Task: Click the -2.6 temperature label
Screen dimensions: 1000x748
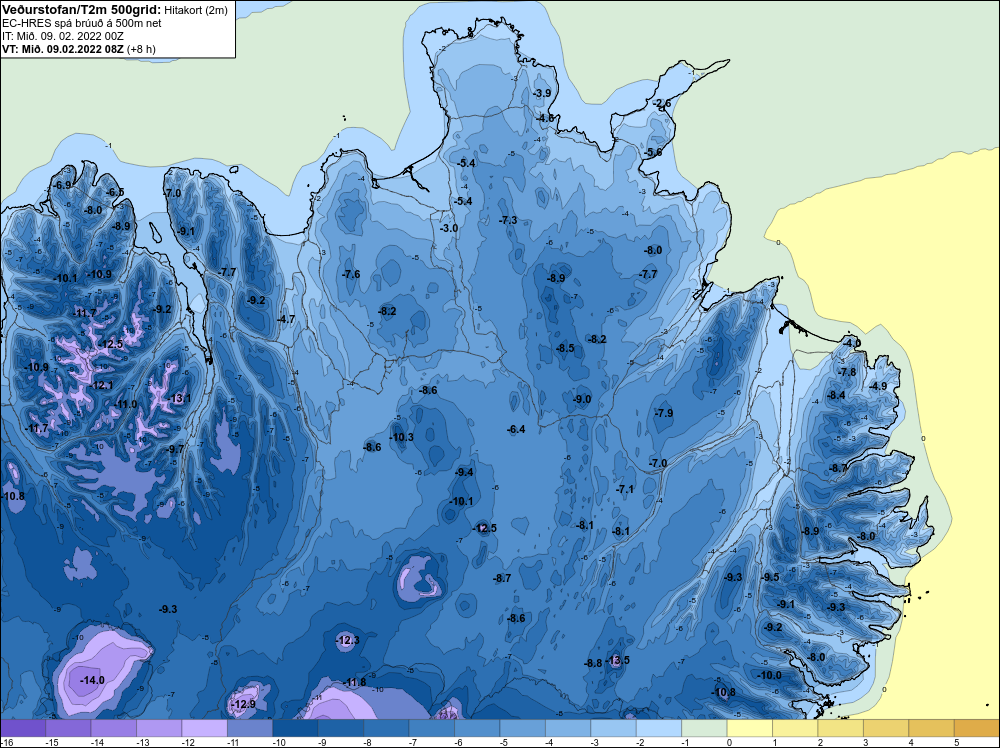Action: [x=662, y=103]
